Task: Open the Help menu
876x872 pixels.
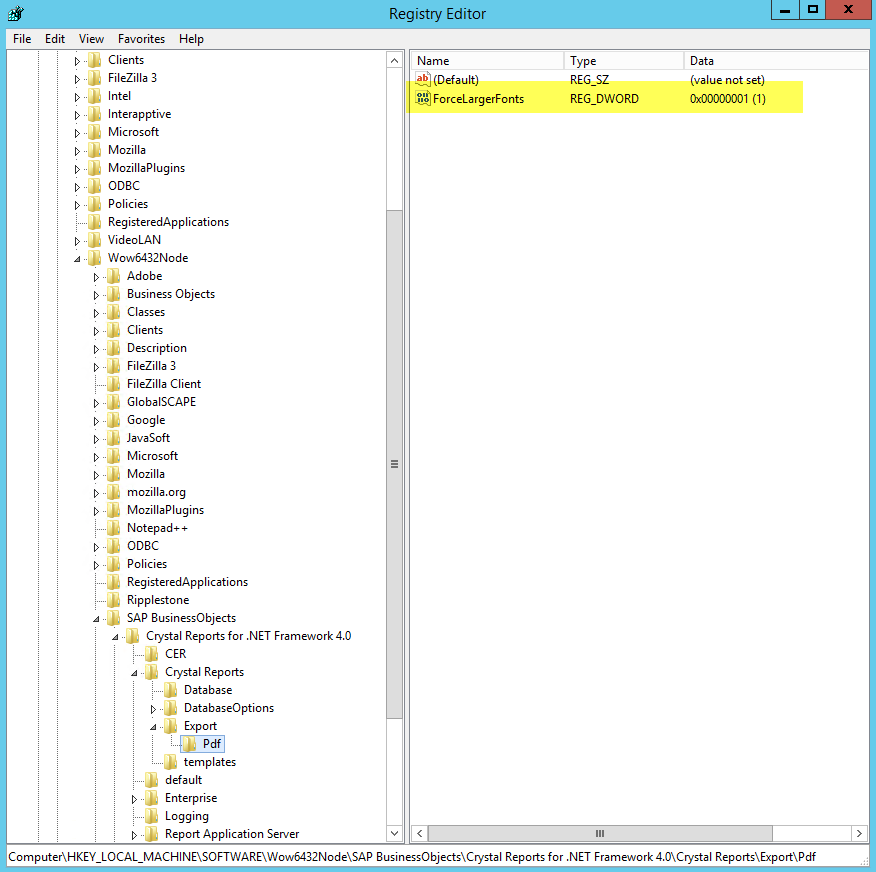Action: (191, 39)
